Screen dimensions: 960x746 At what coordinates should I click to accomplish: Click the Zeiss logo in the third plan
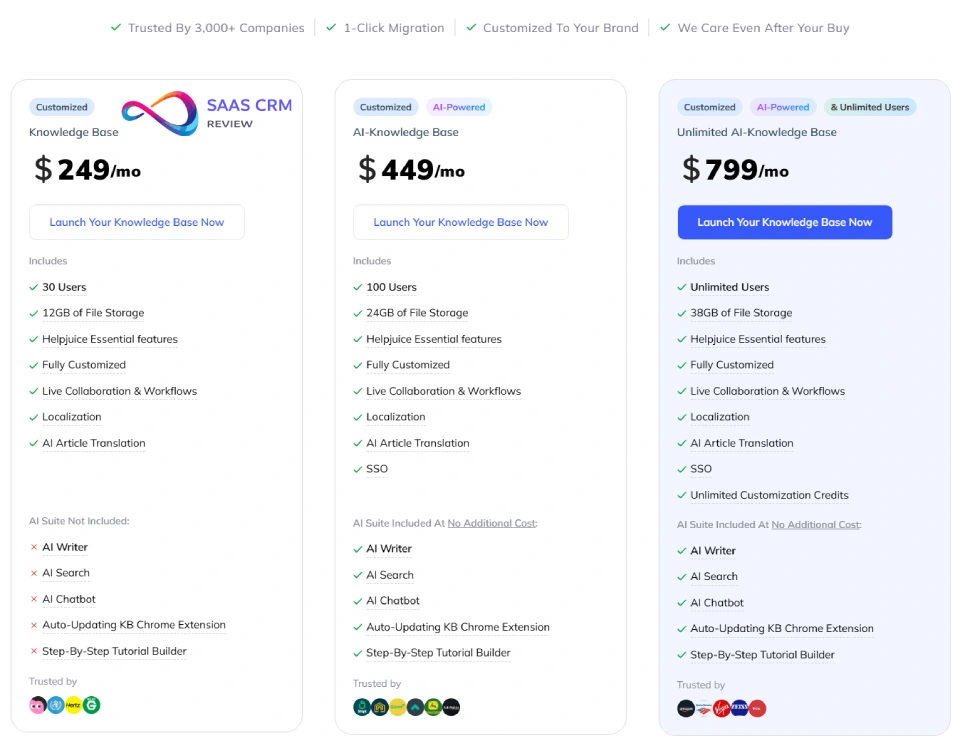click(x=740, y=709)
